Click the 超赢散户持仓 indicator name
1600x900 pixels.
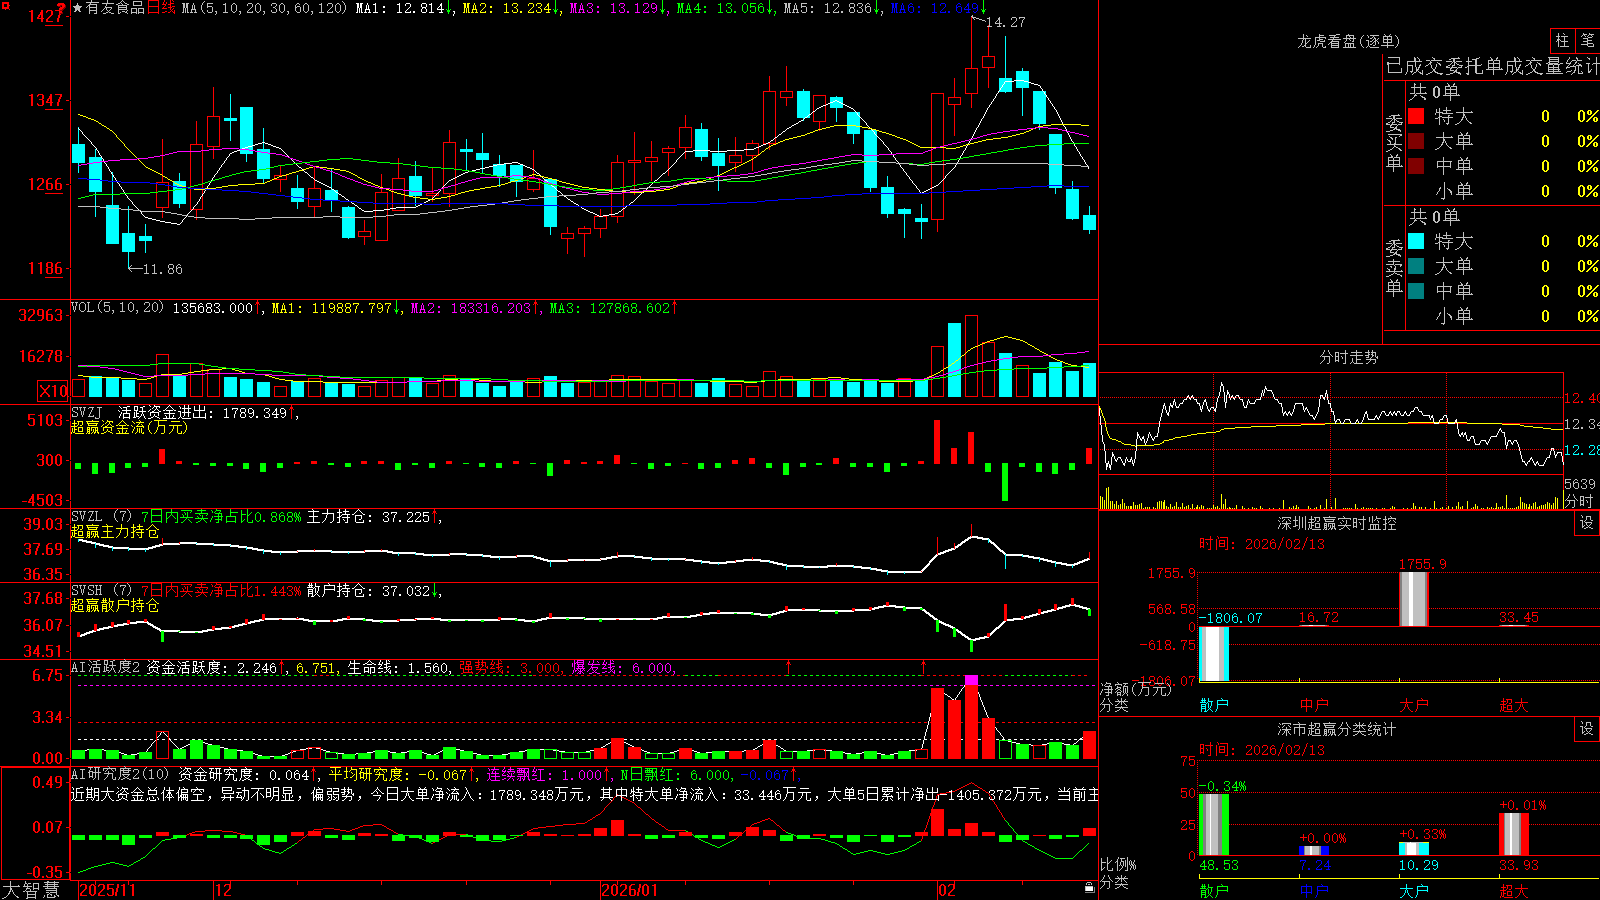(x=115, y=606)
